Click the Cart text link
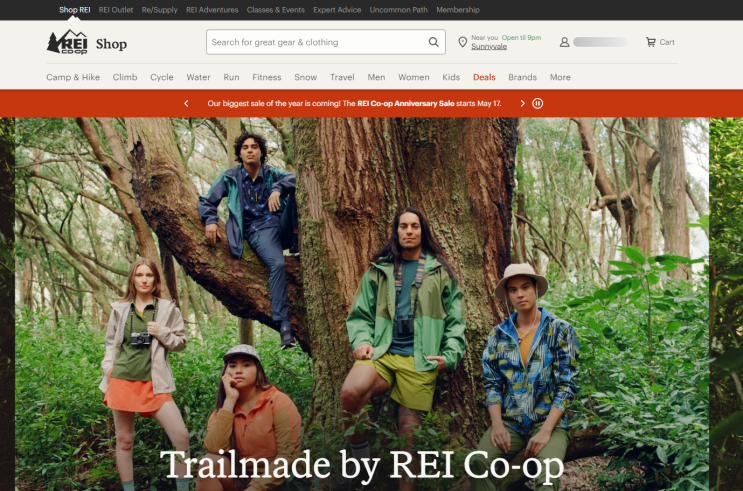 (667, 42)
